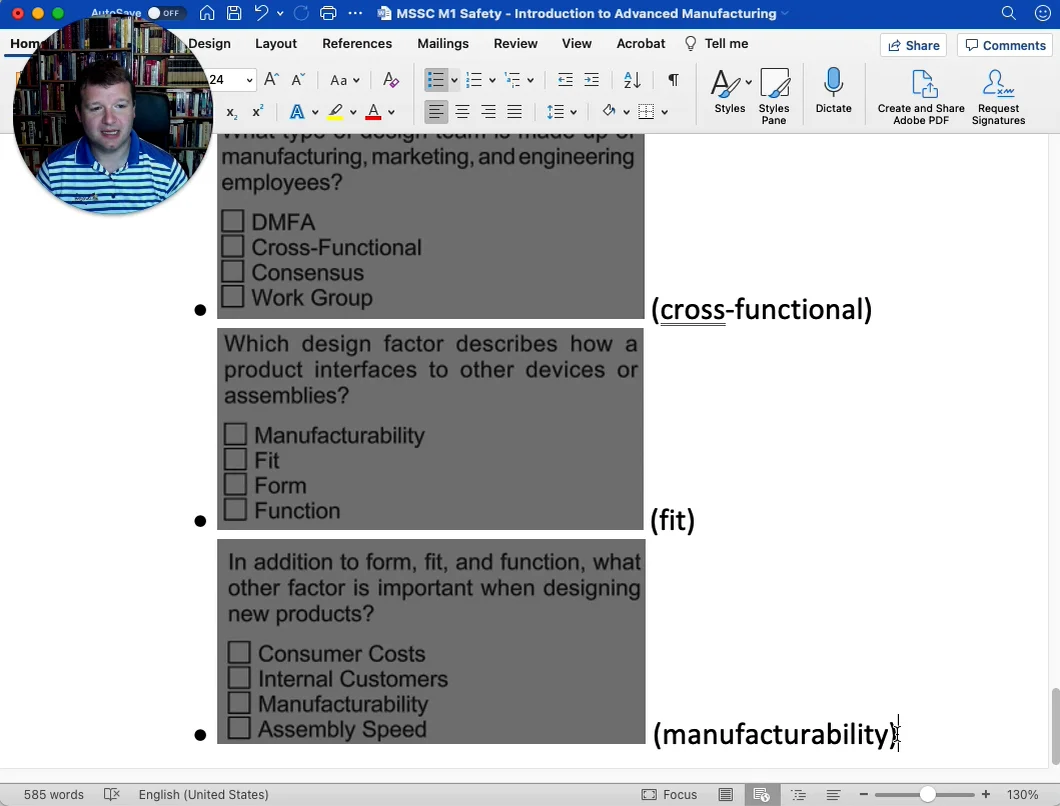Decrease paragraph indent

pyautogui.click(x=565, y=80)
